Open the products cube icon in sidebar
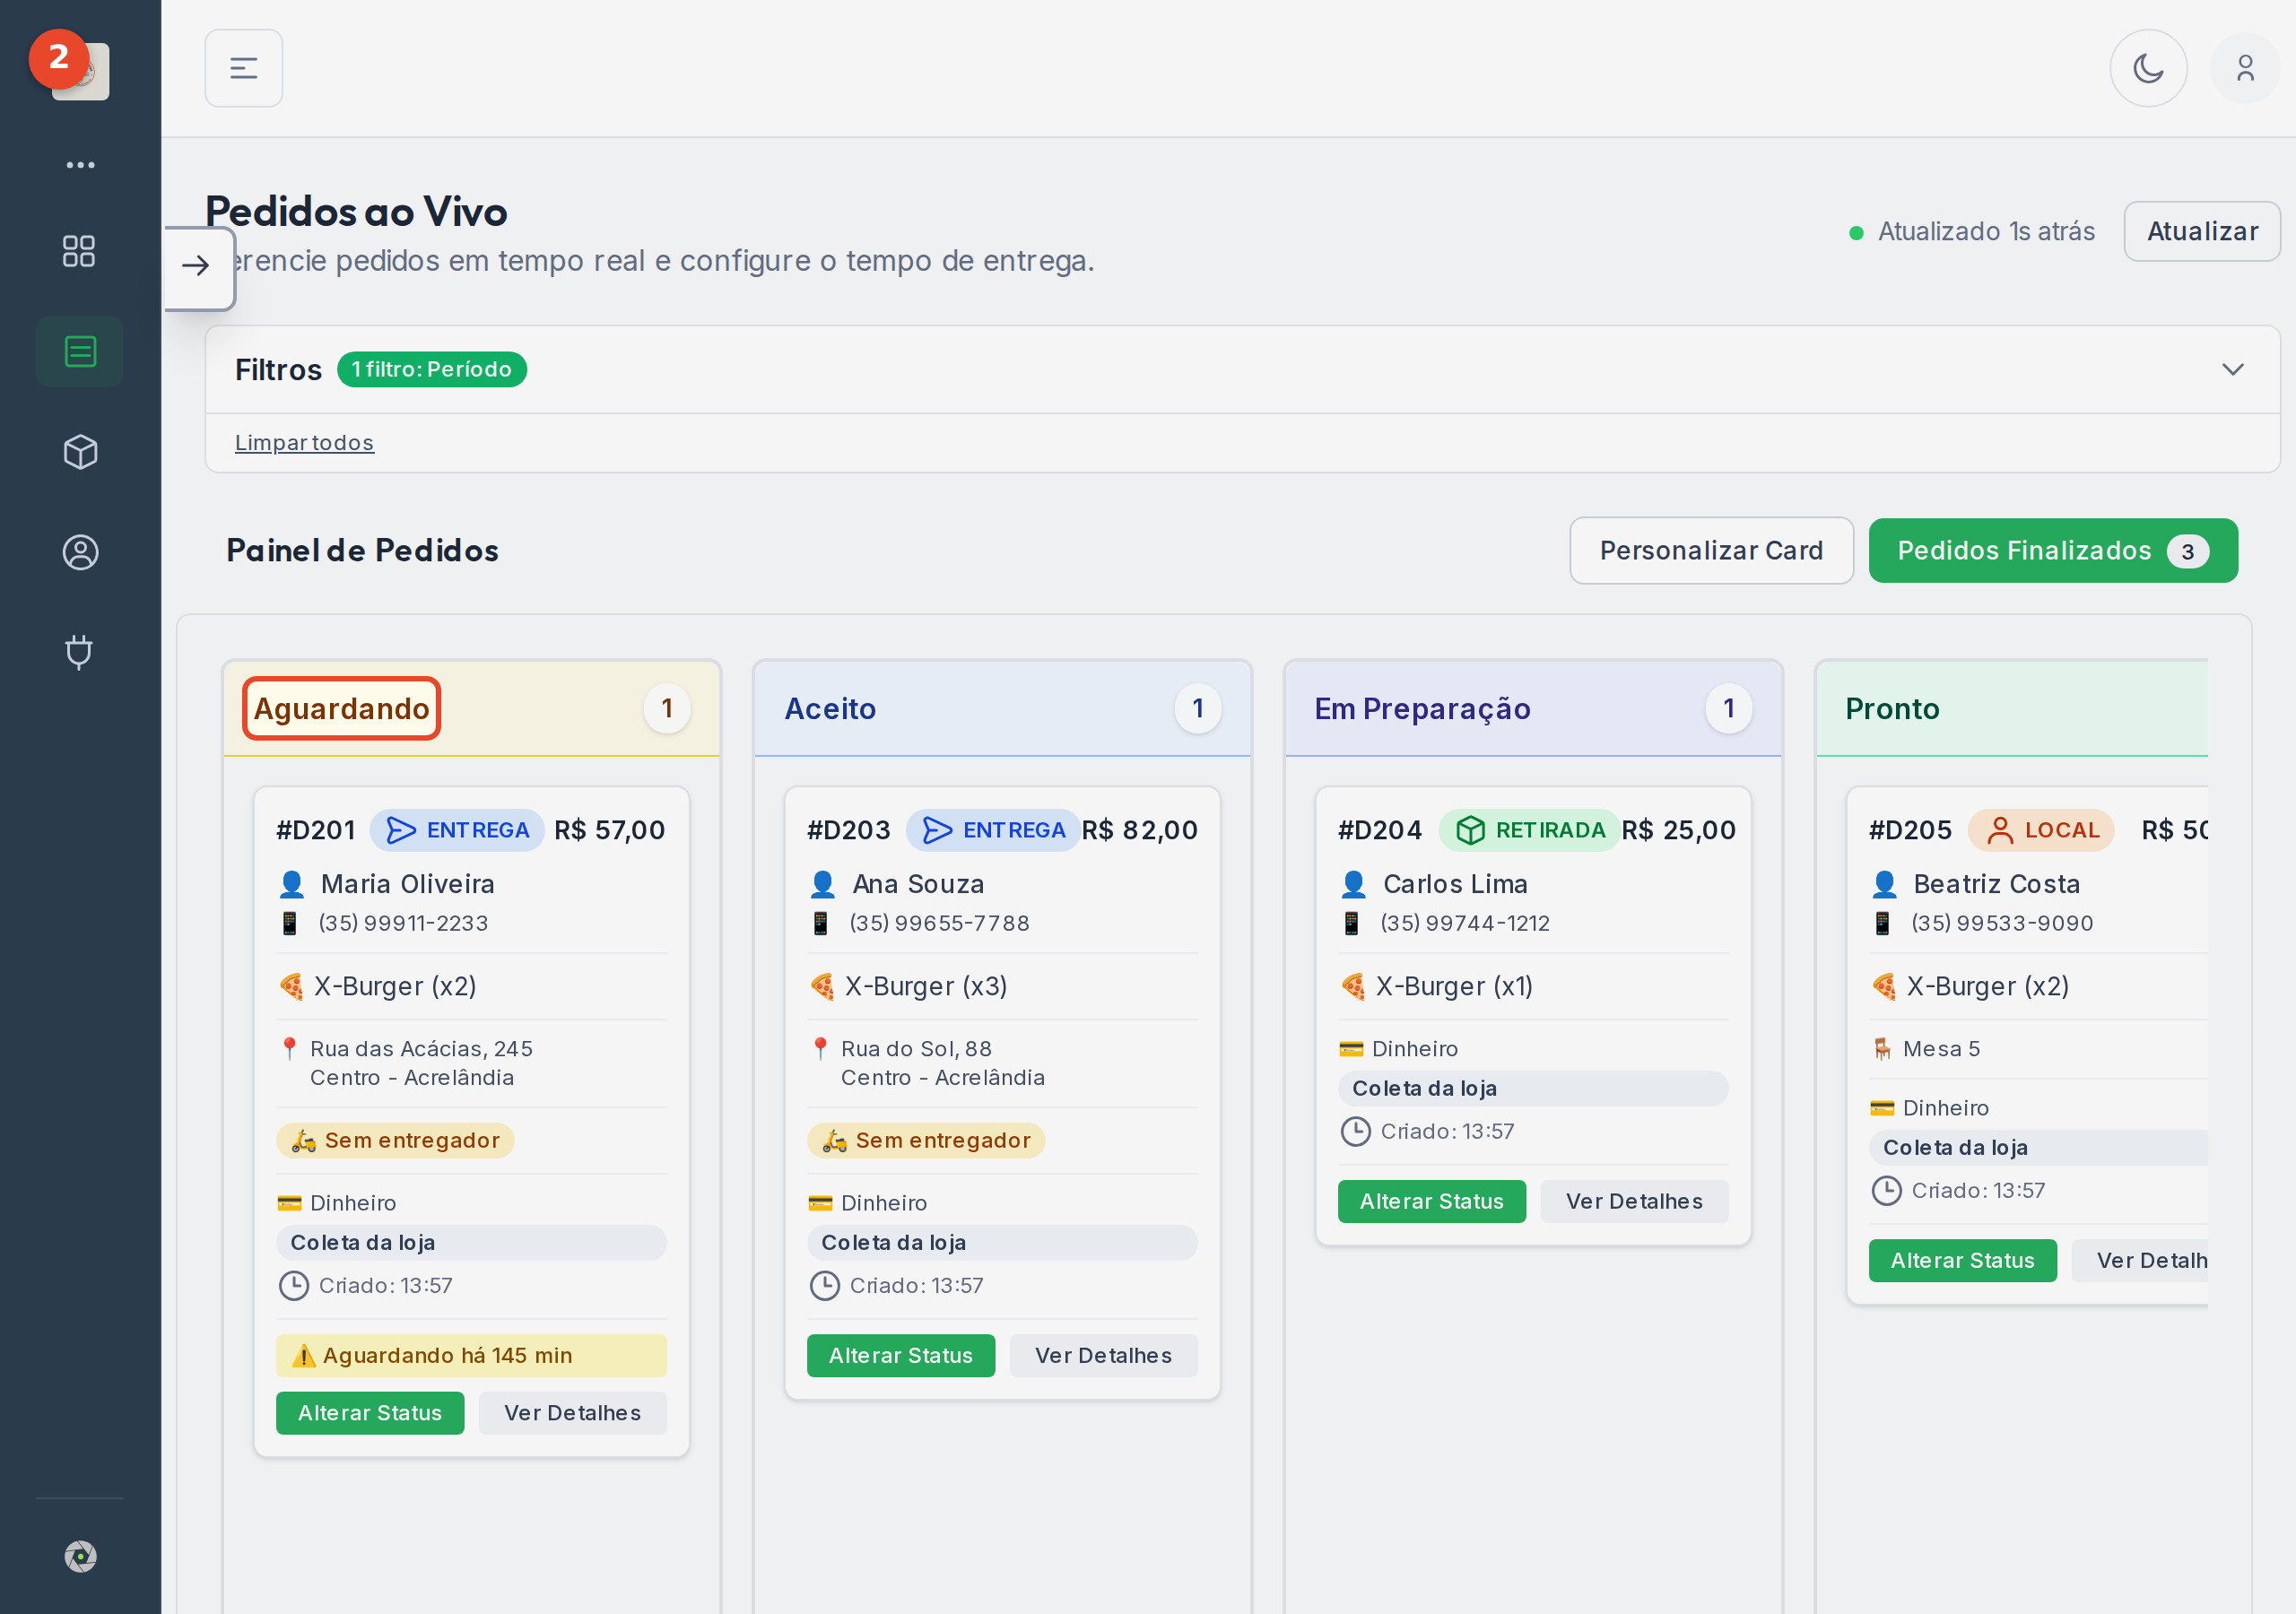 pos(80,452)
